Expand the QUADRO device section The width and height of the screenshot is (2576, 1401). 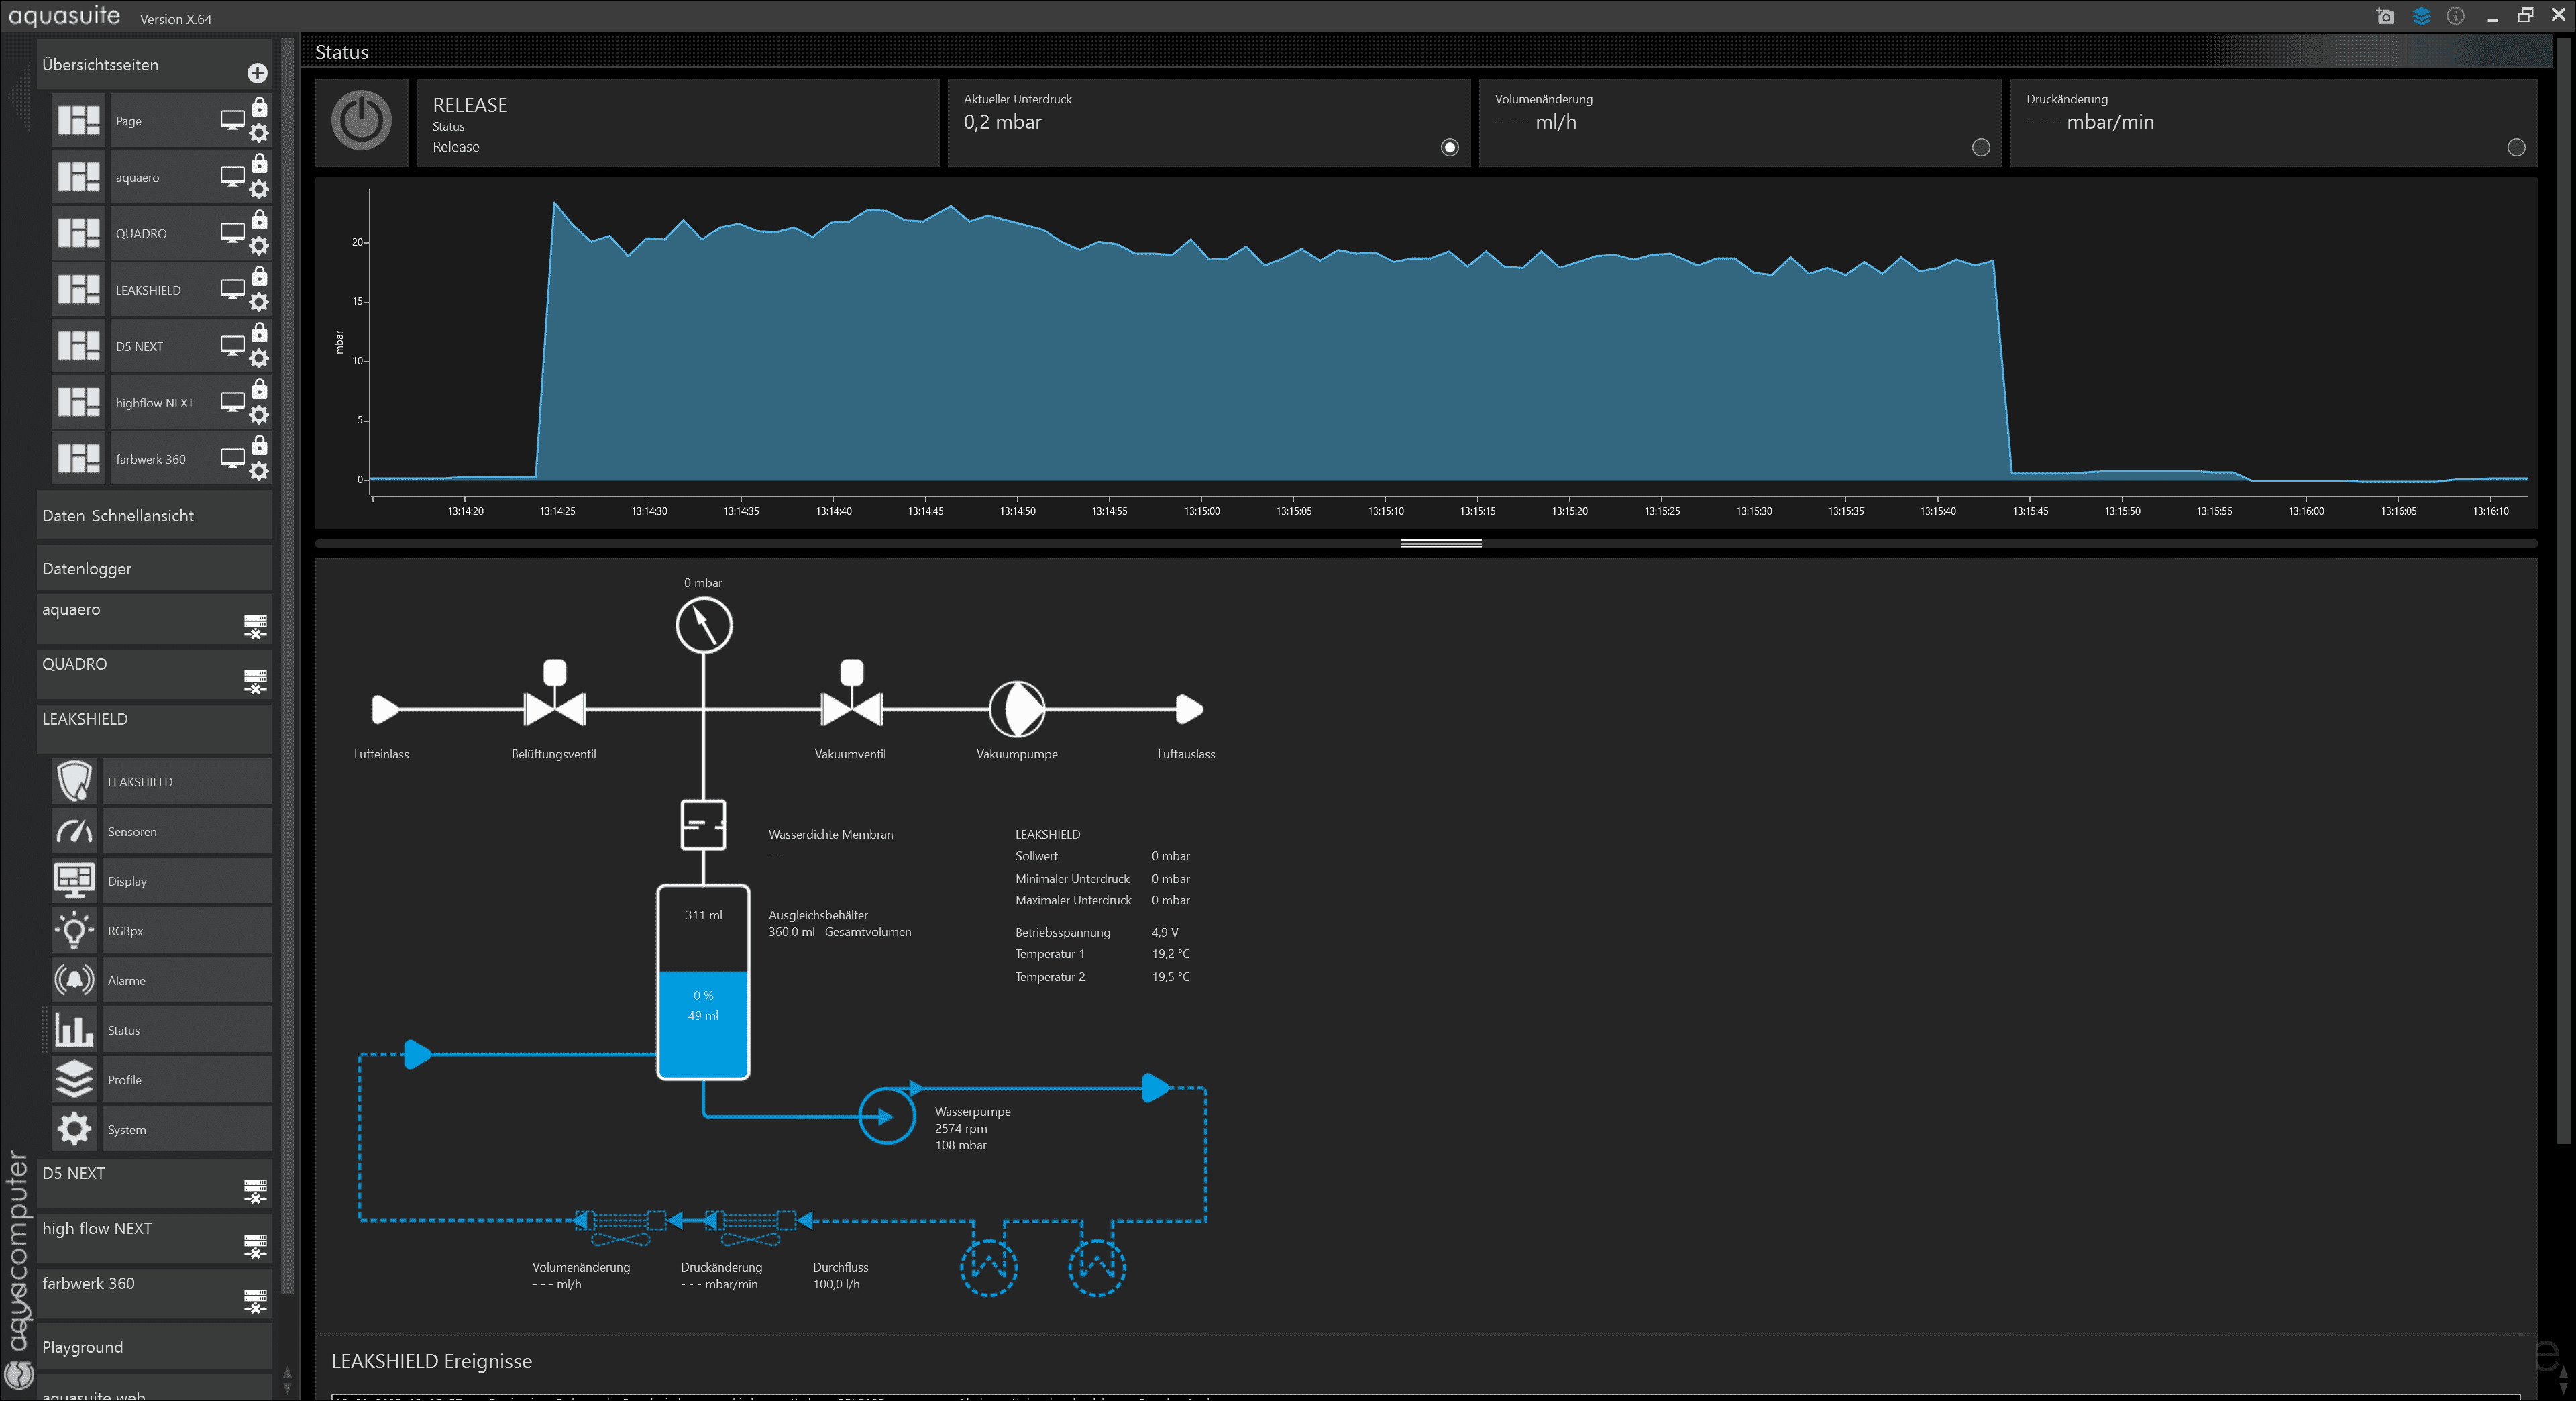tap(154, 675)
